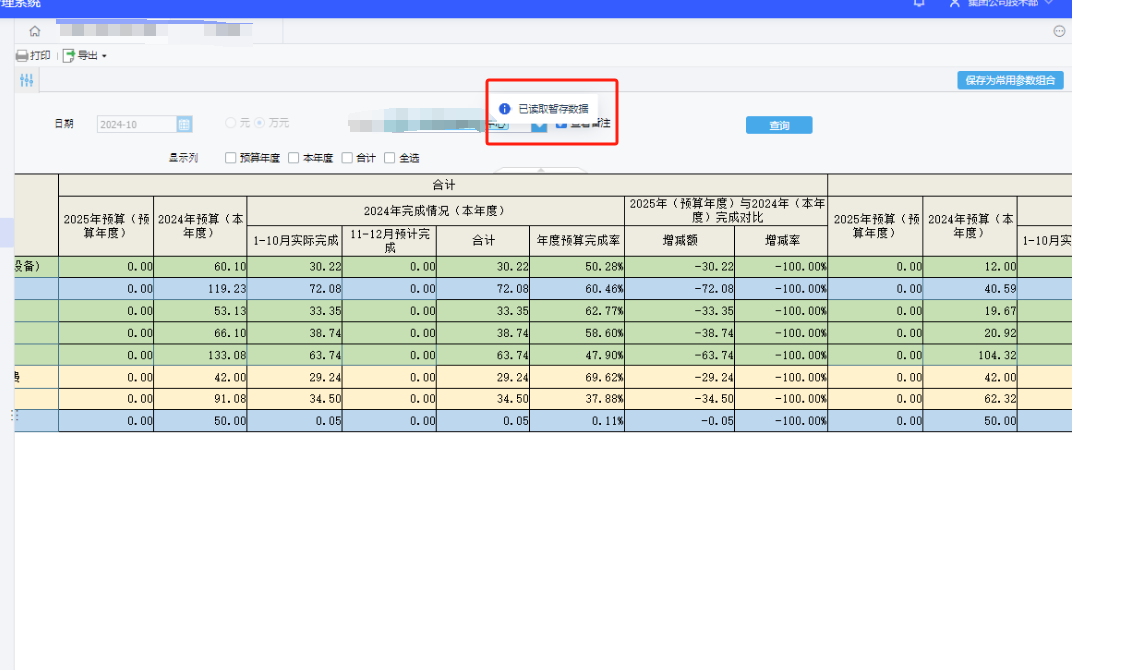Enable the 预算年度 column checkbox
This screenshot has height=670, width=1131.
(x=230, y=158)
